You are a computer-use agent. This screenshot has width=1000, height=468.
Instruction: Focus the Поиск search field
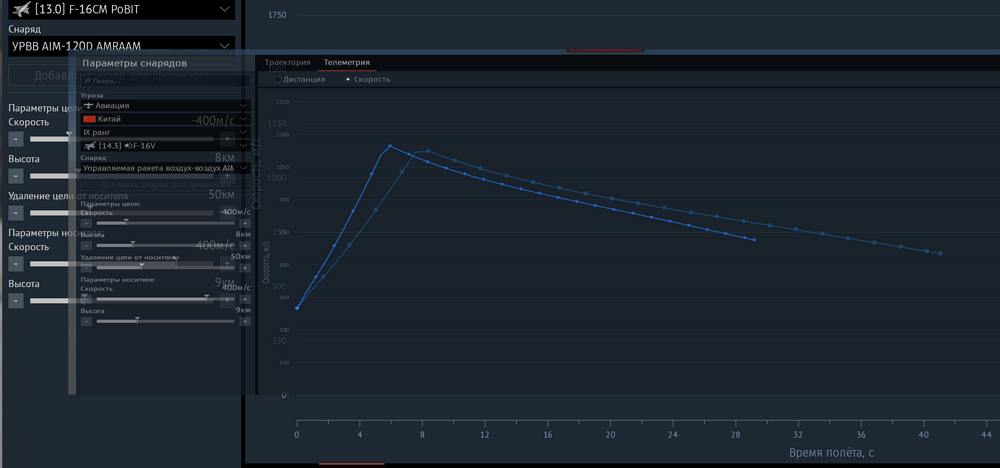pos(165,81)
